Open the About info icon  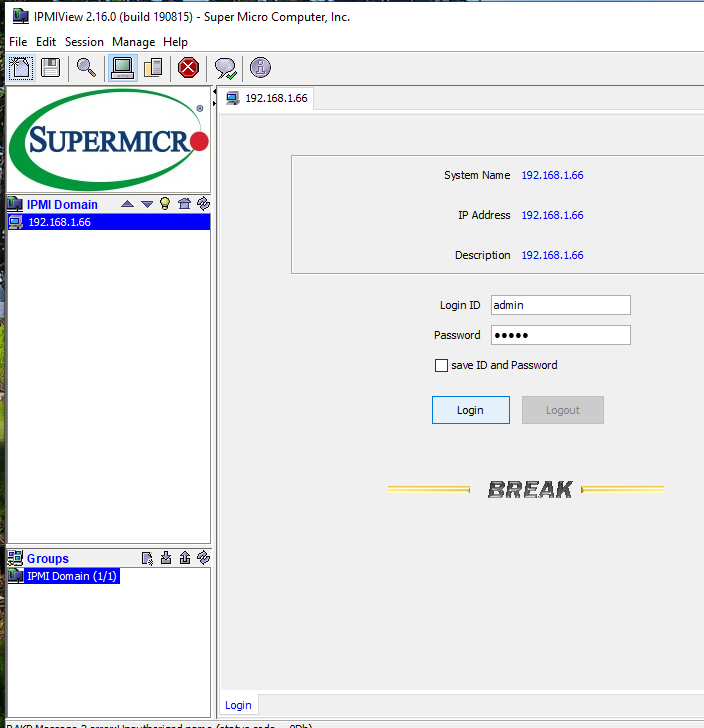coord(261,68)
